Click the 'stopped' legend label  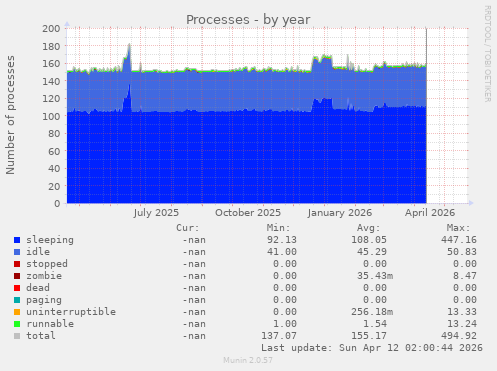point(47,264)
